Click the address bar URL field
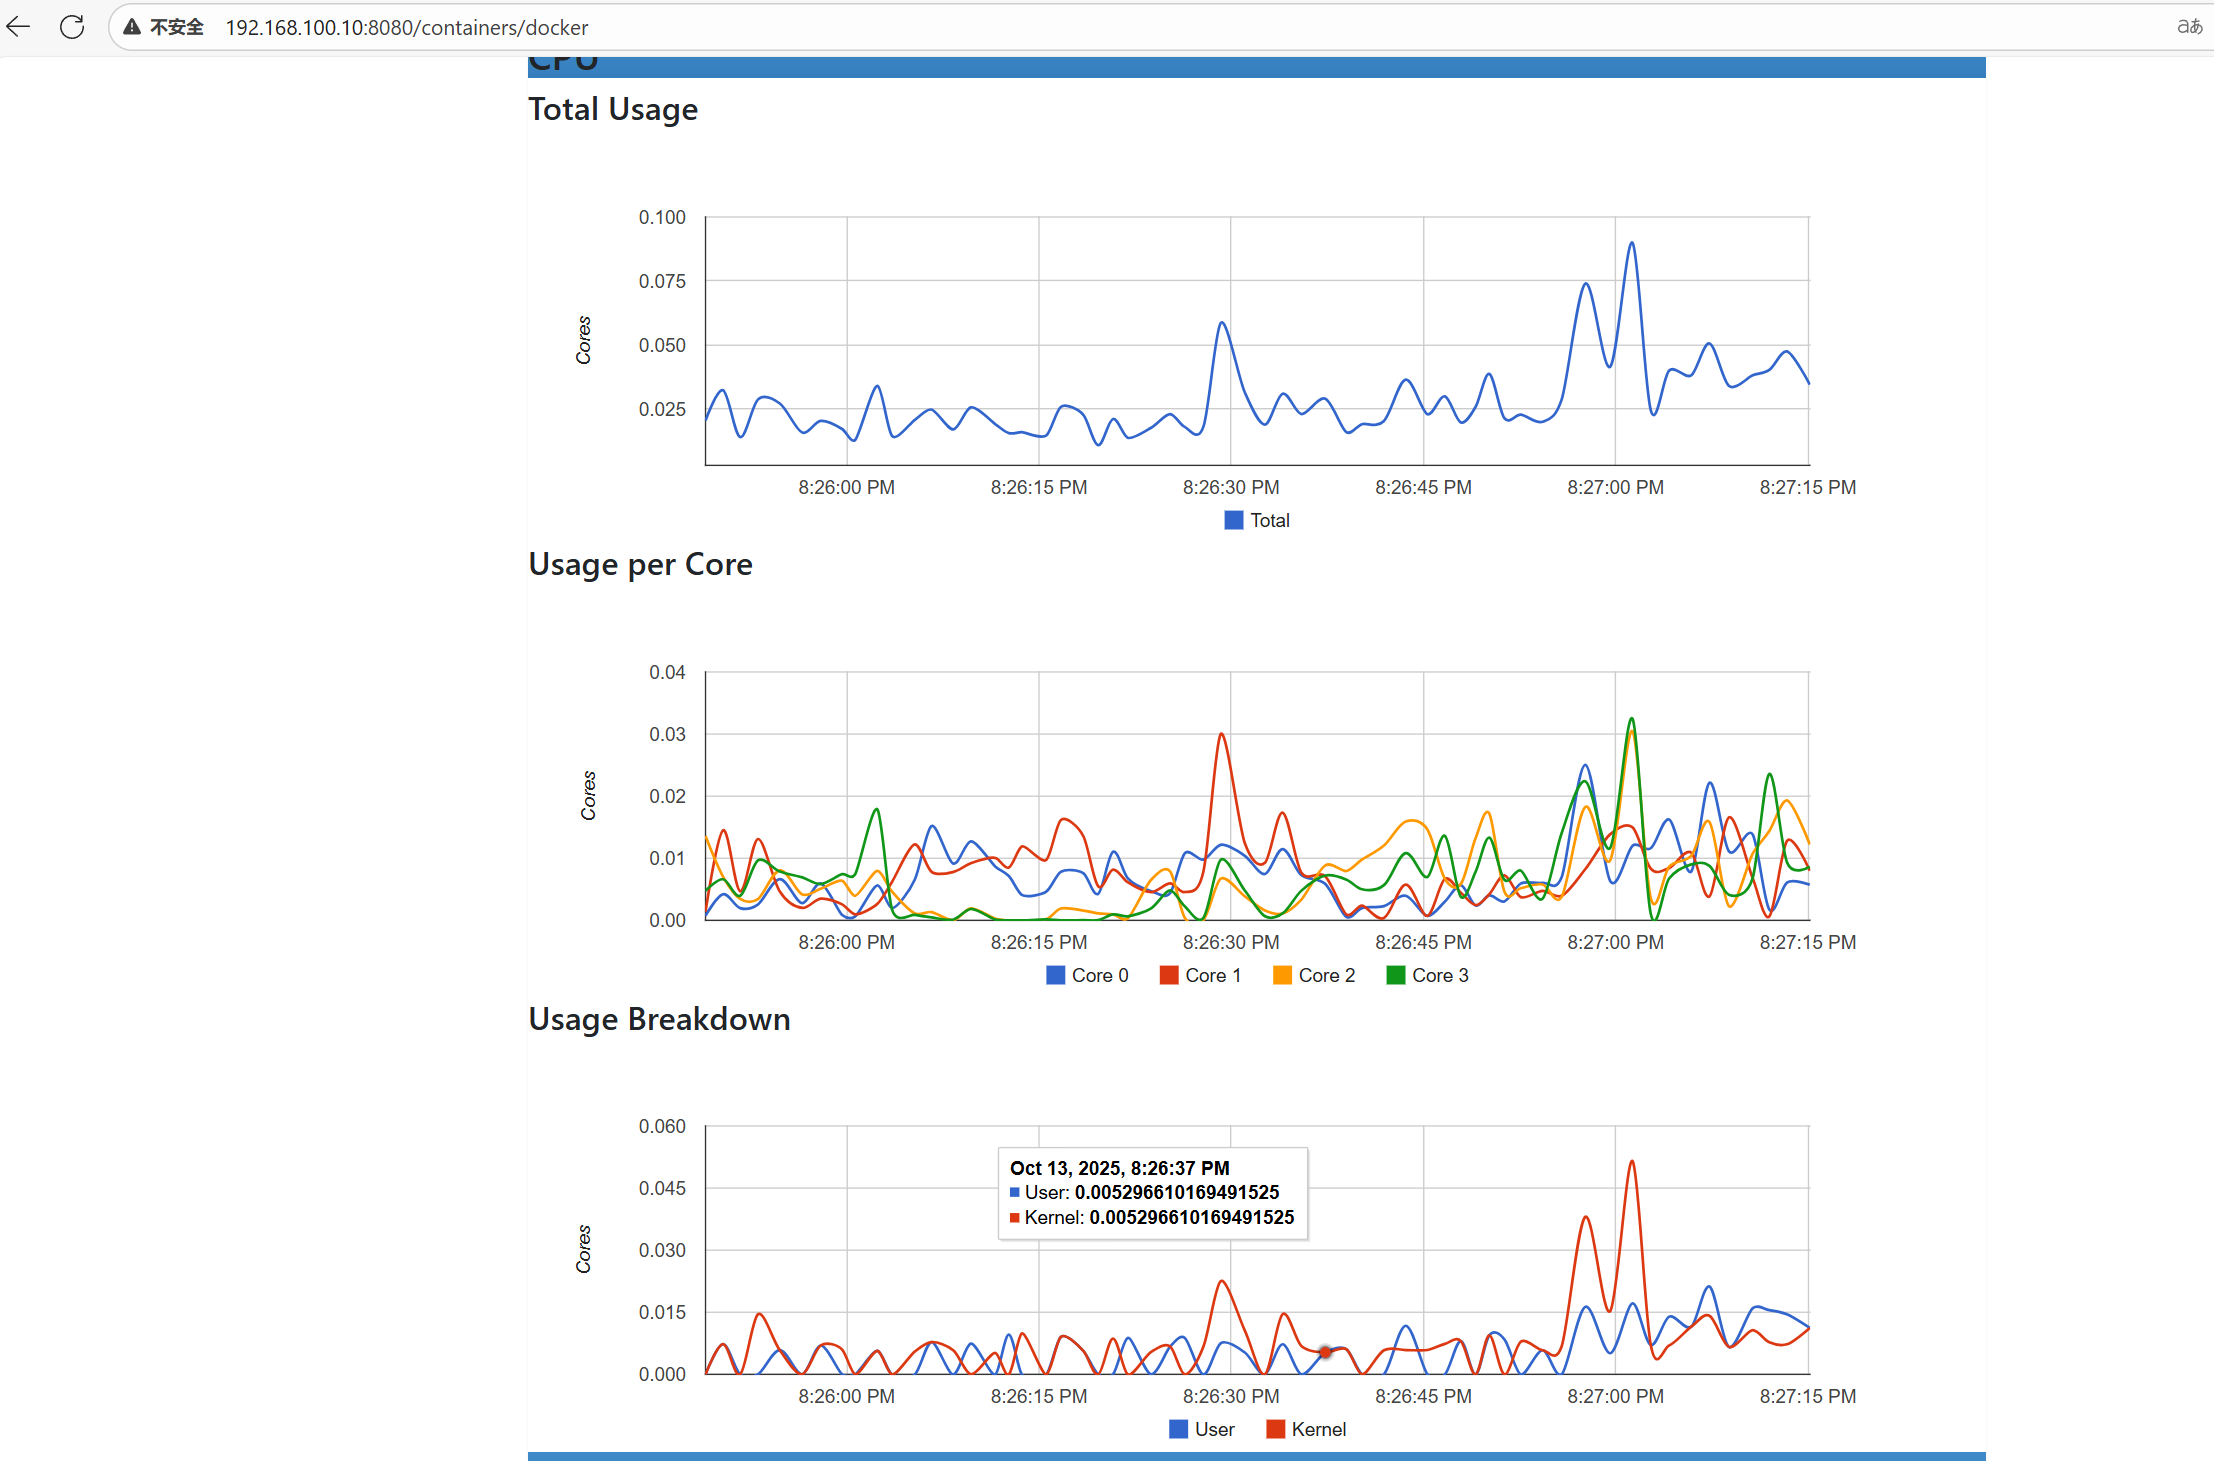Screen dimensions: 2214x1461 pyautogui.click(x=406, y=28)
